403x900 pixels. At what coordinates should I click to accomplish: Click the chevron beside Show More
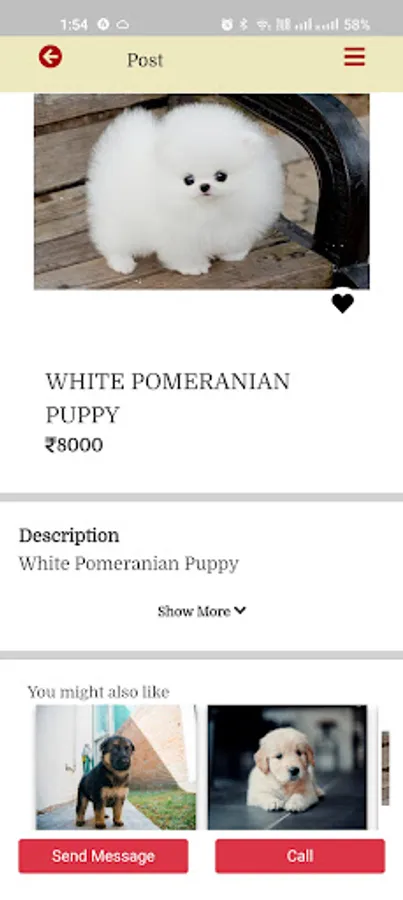tap(240, 611)
